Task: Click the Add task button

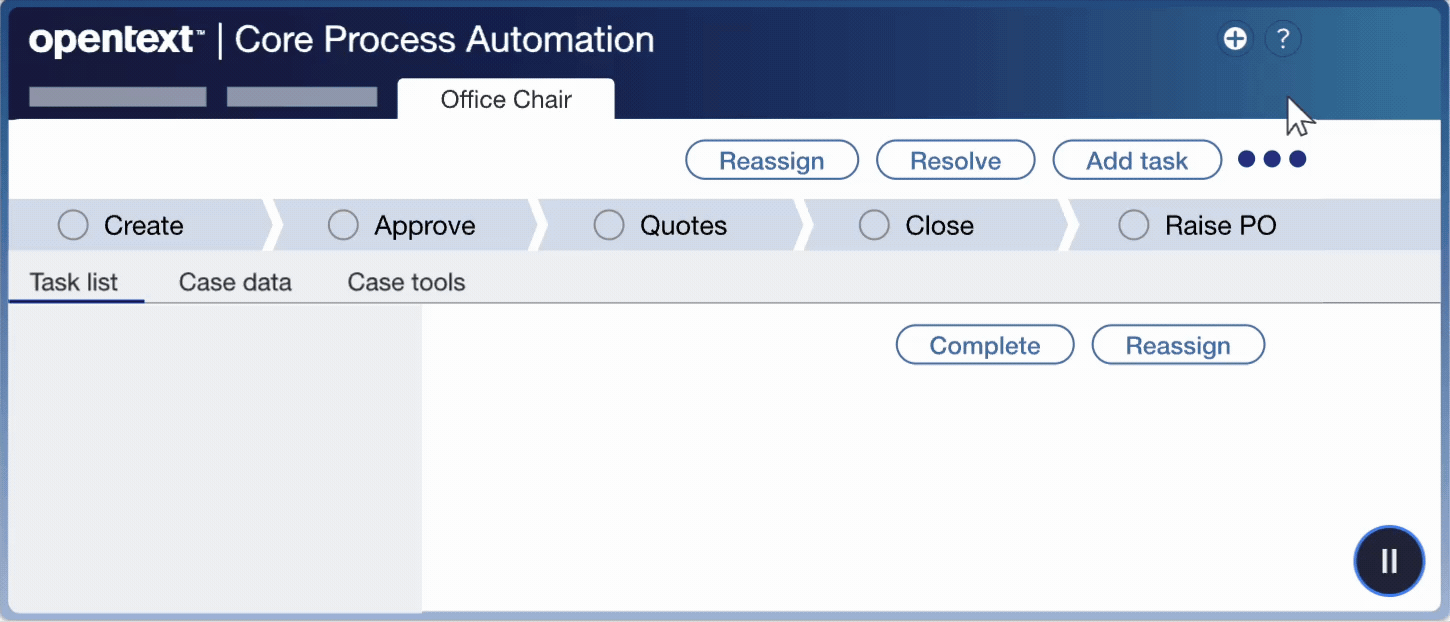Action: 1137,161
